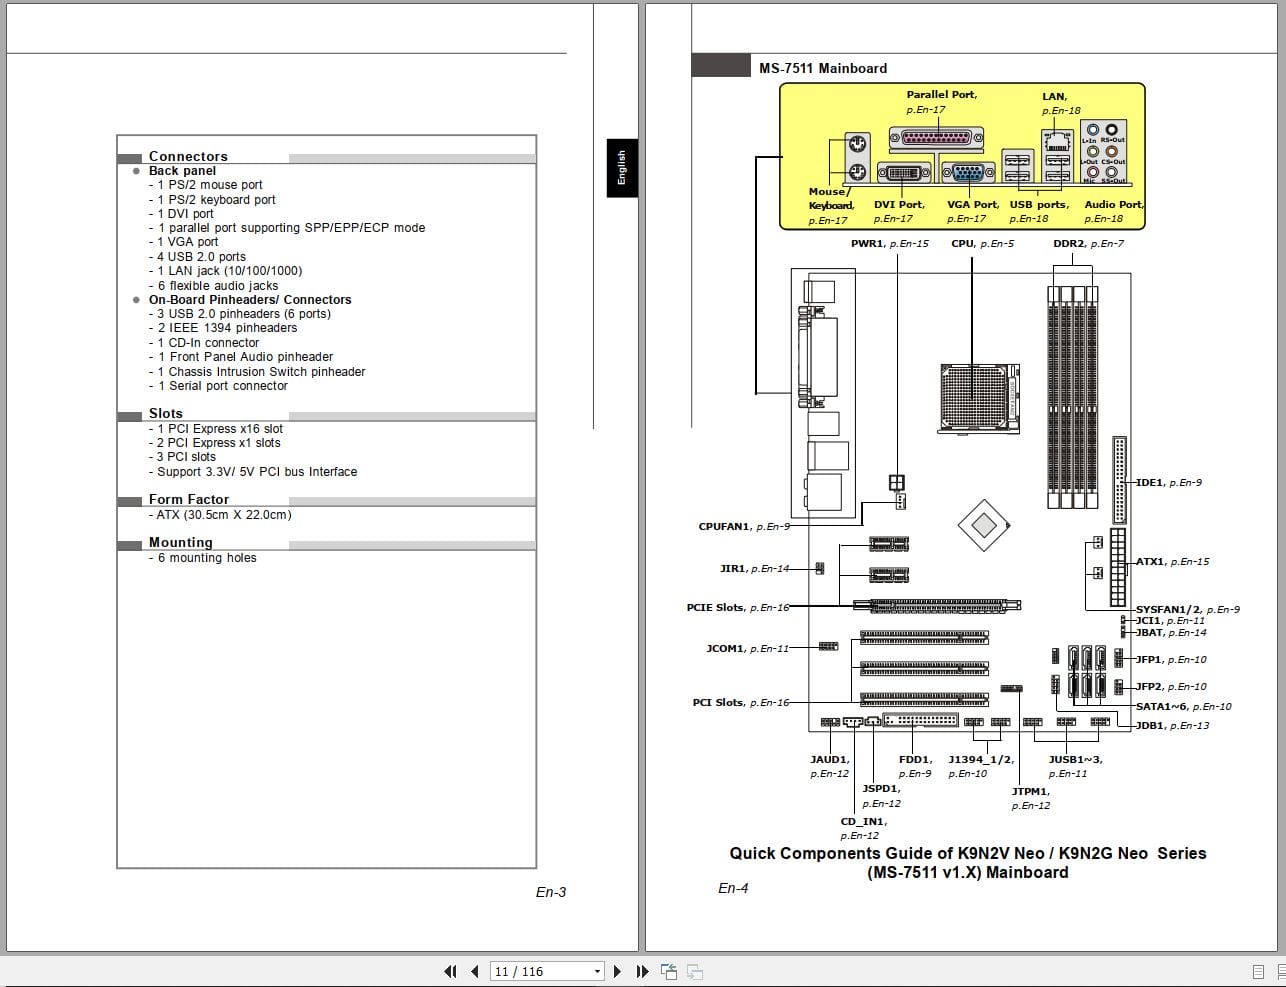
Task: Click the PWR1 p.En-15 label
Action: (x=890, y=243)
